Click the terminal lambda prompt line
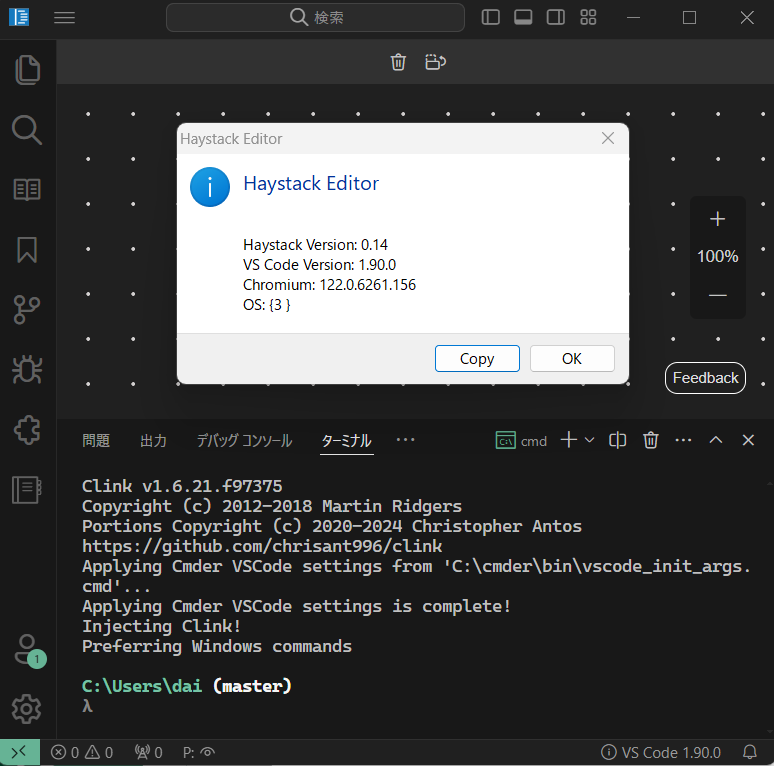Viewport: 774px width, 766px height. coord(87,706)
